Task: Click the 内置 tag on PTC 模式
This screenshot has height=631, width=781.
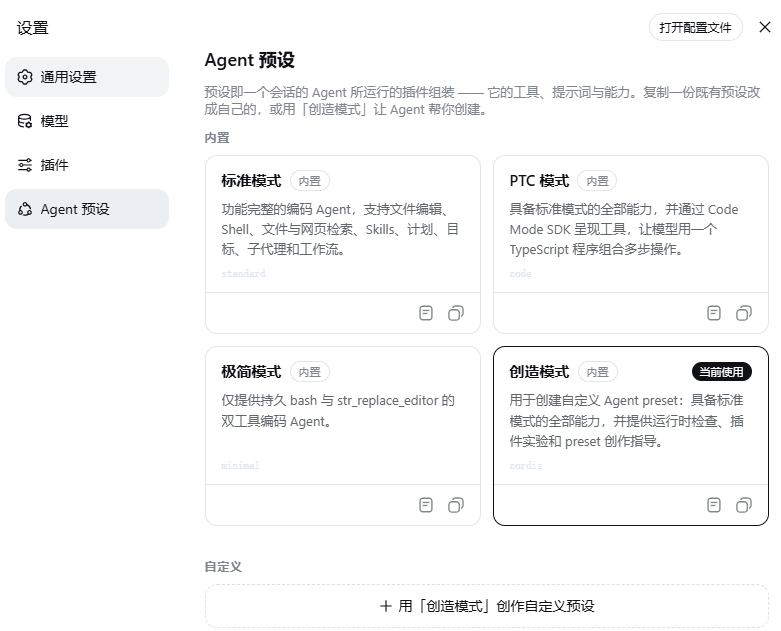Action: pyautogui.click(x=597, y=181)
